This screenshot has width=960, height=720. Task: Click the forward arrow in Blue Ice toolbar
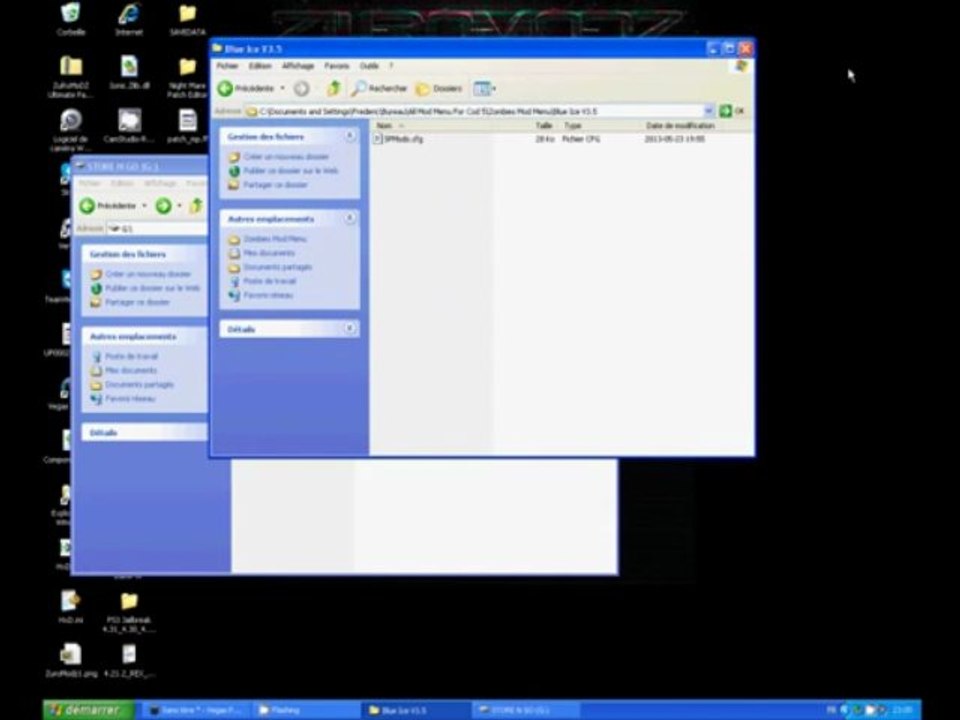(x=301, y=89)
